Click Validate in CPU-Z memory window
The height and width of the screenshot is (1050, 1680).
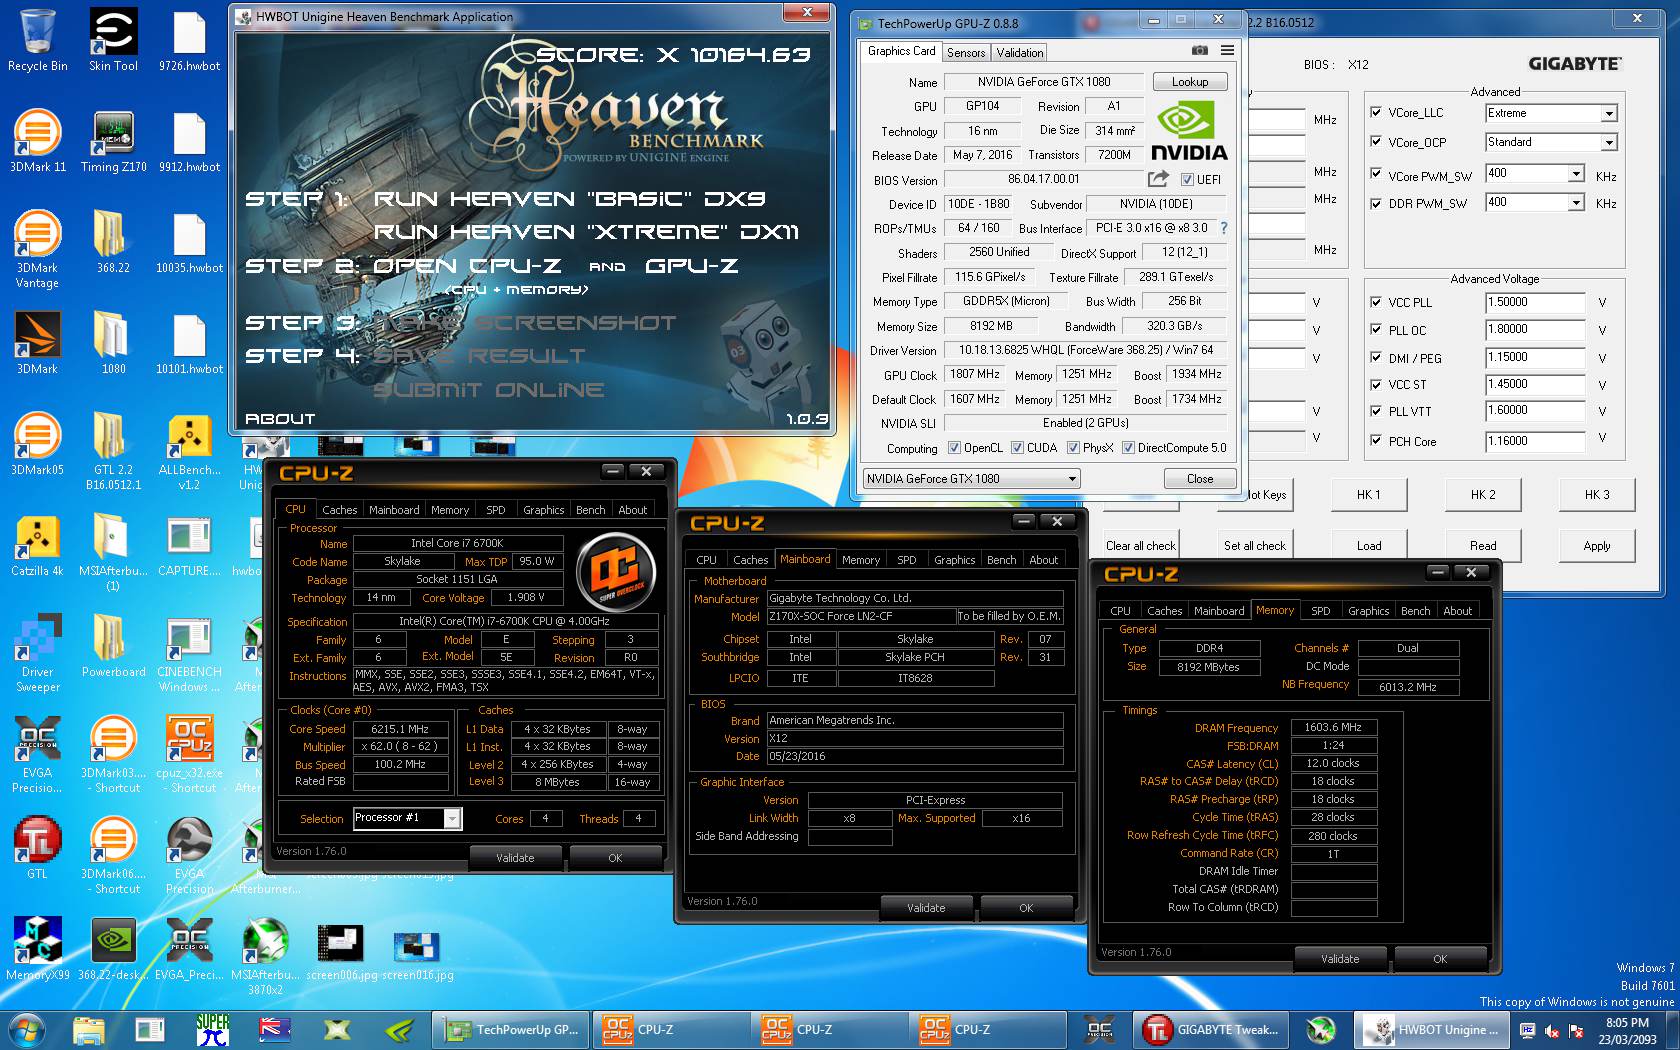pyautogui.click(x=1340, y=959)
